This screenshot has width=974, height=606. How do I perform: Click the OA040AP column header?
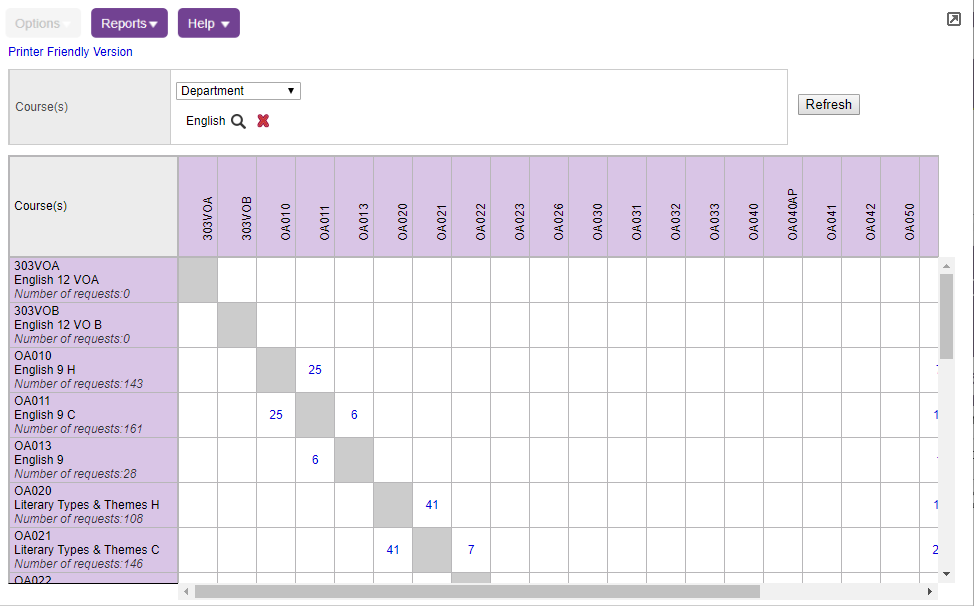pyautogui.click(x=792, y=214)
